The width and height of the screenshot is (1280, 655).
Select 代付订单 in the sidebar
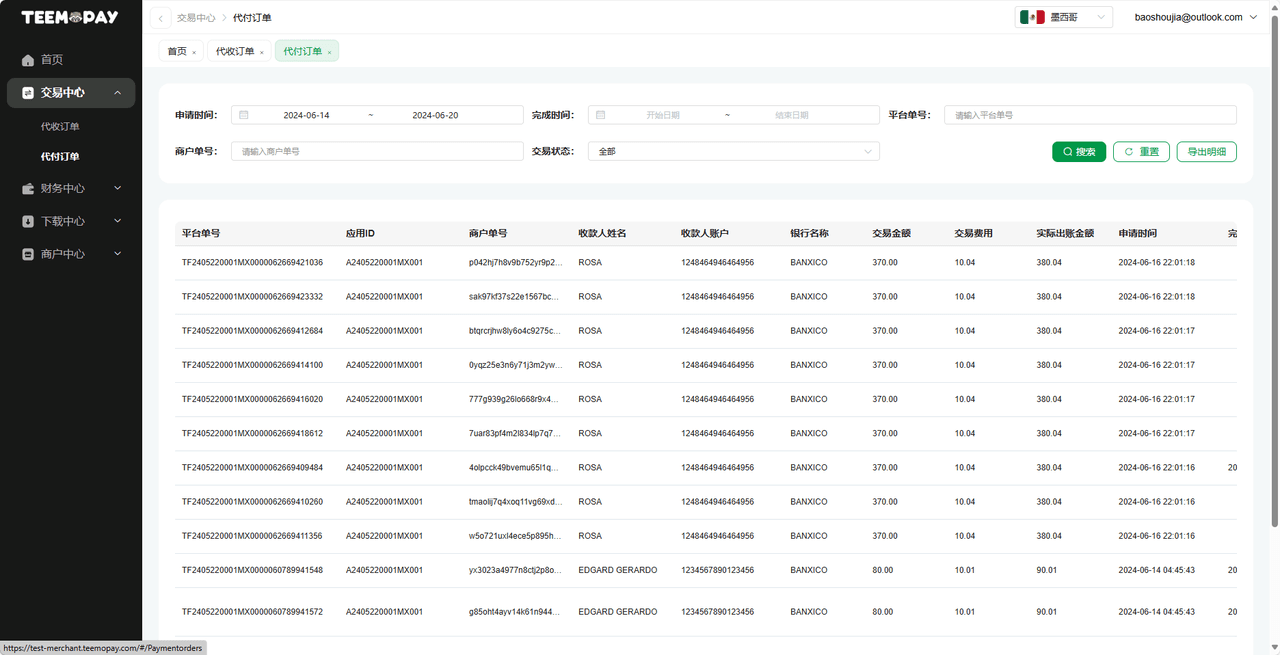pos(60,157)
